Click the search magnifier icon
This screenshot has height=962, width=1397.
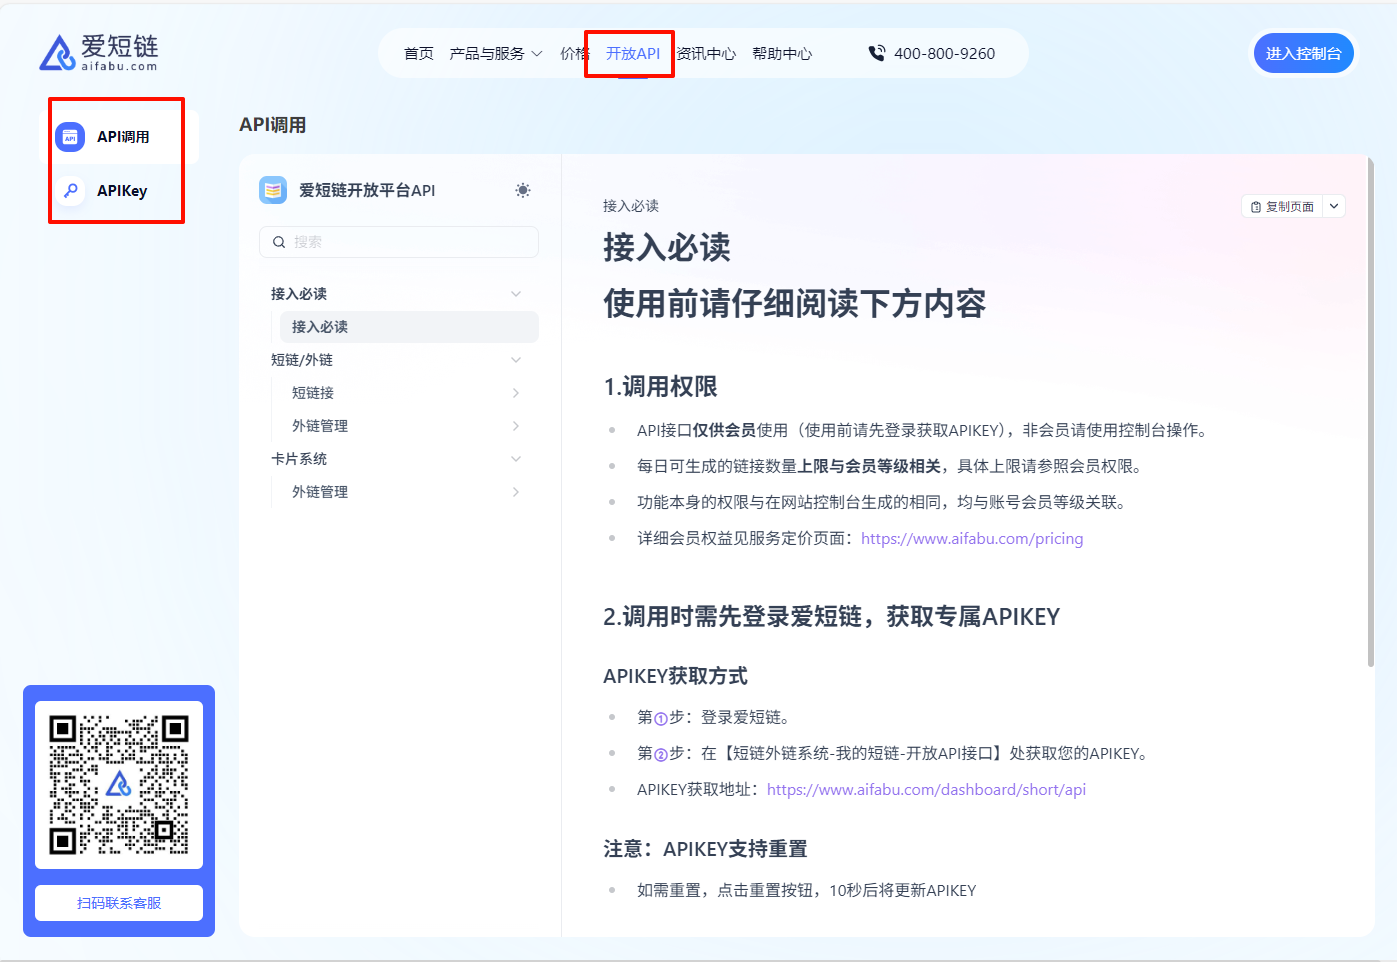[x=279, y=242]
